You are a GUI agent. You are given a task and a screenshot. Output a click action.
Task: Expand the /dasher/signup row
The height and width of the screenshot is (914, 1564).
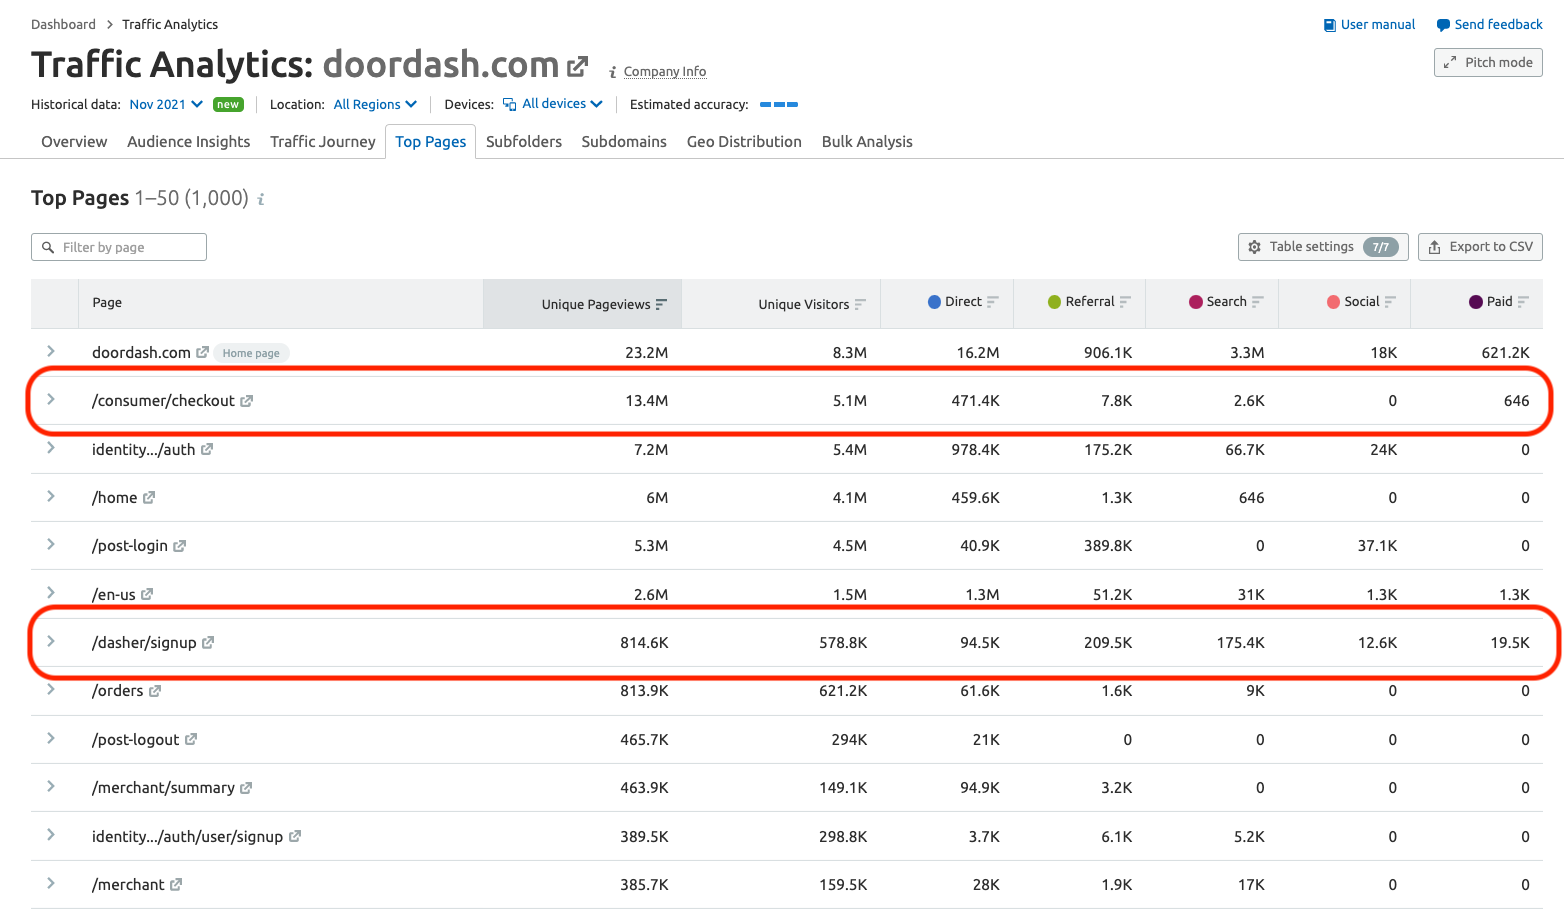51,641
